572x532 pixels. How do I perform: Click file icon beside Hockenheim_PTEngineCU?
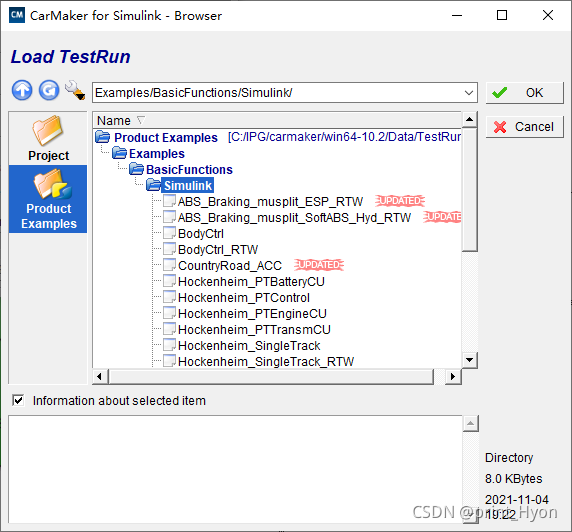coord(169,313)
